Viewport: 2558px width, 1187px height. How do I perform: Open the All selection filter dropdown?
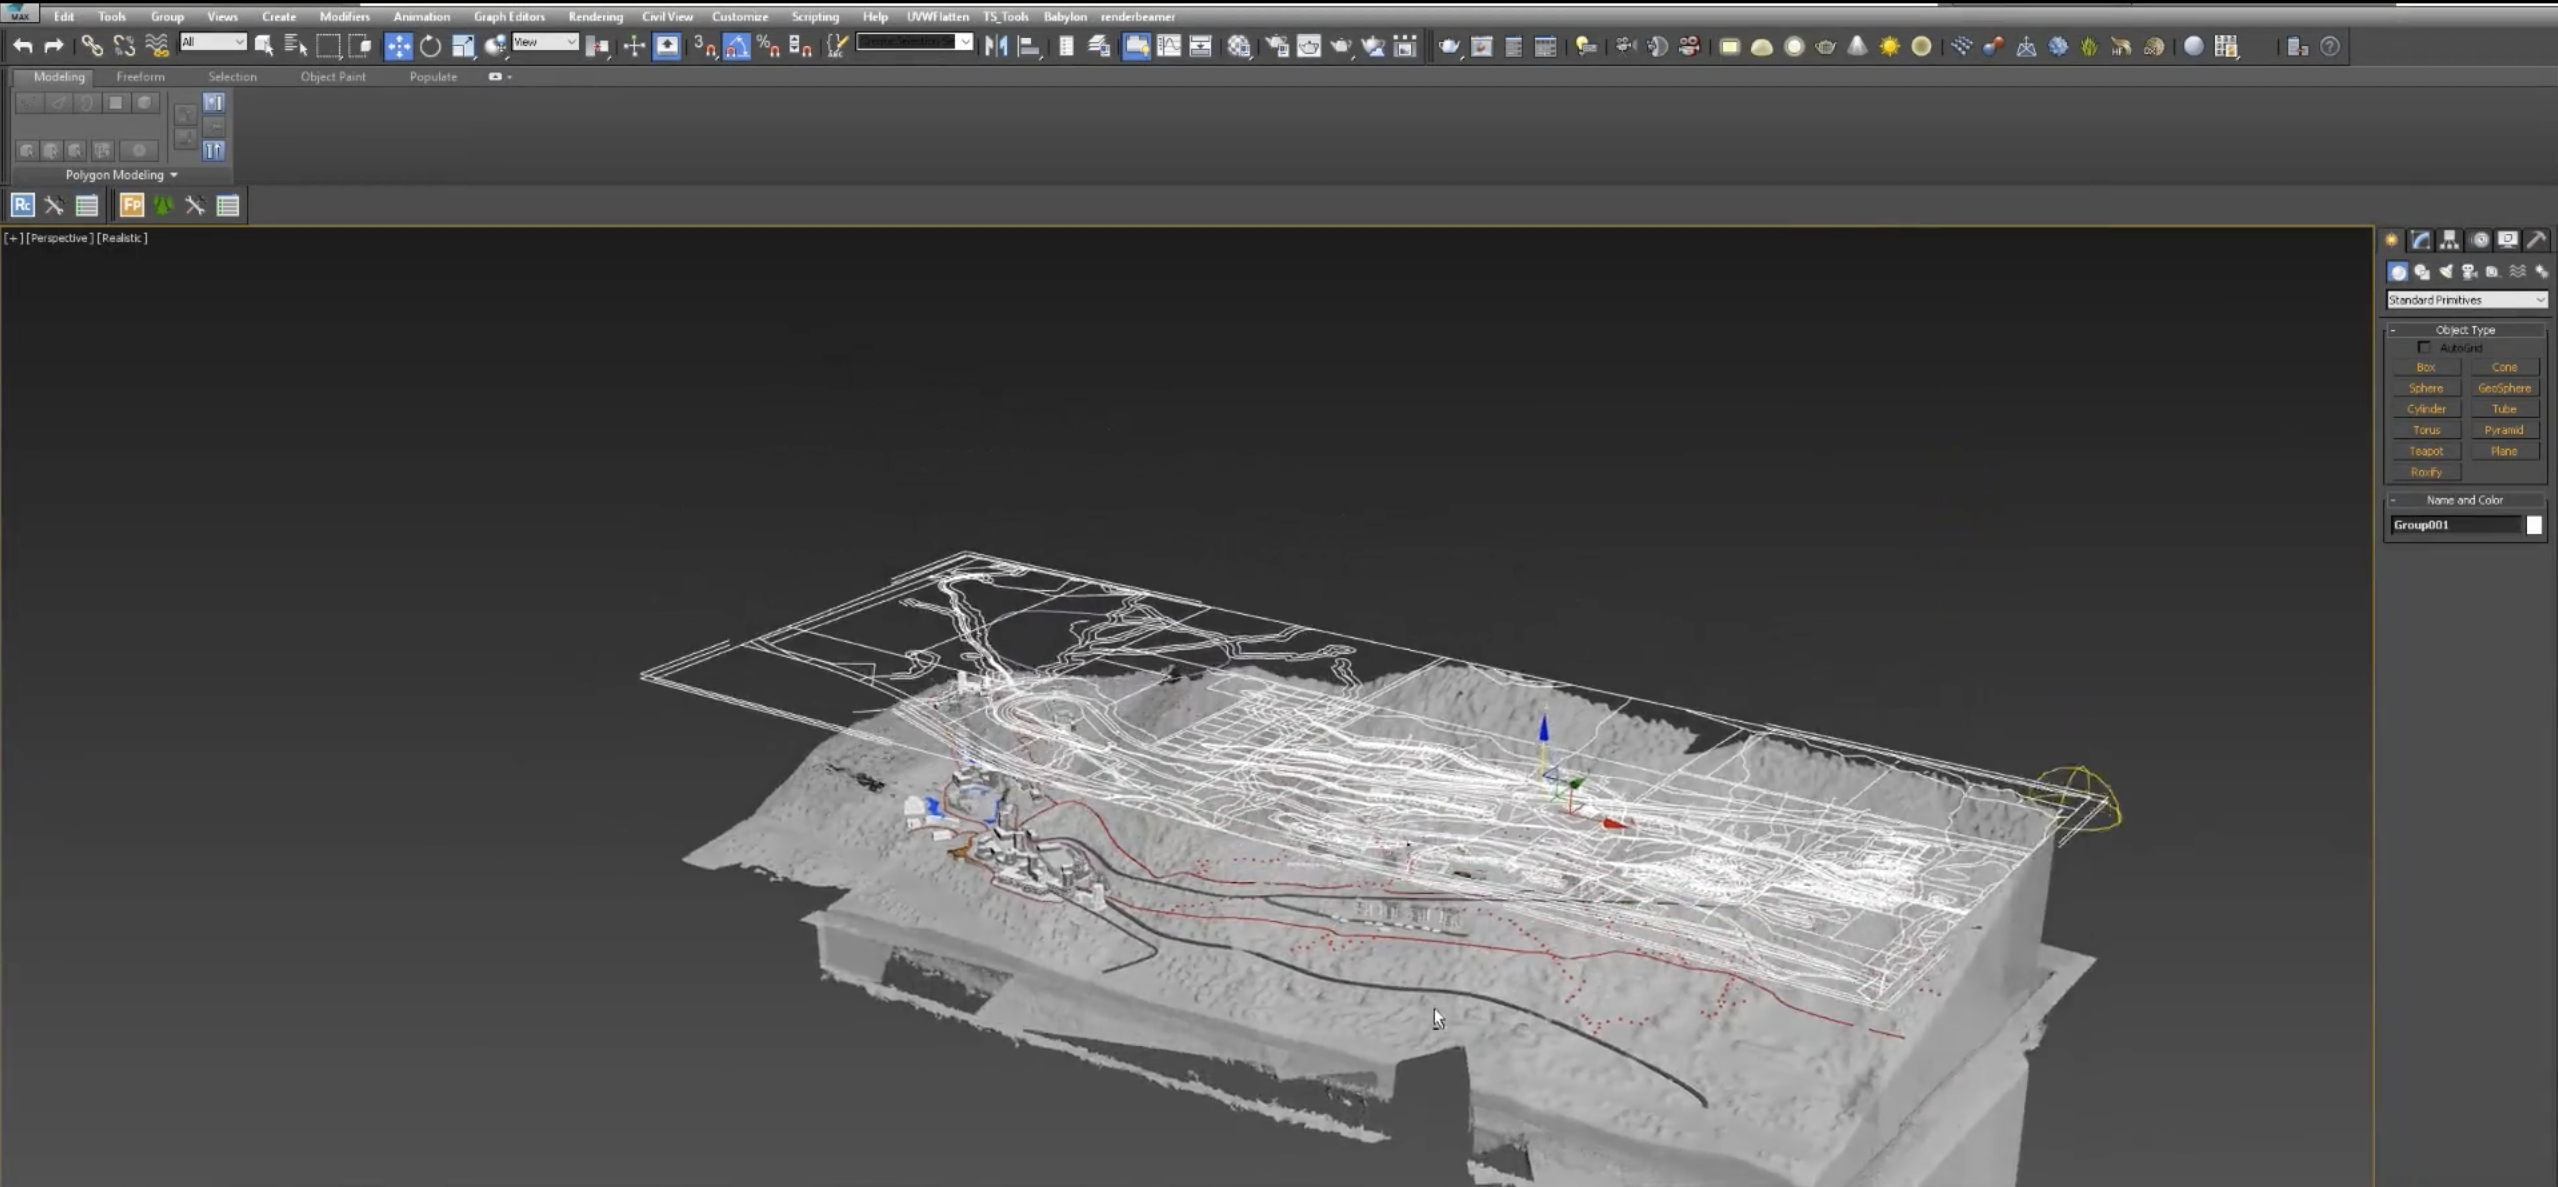[x=212, y=42]
